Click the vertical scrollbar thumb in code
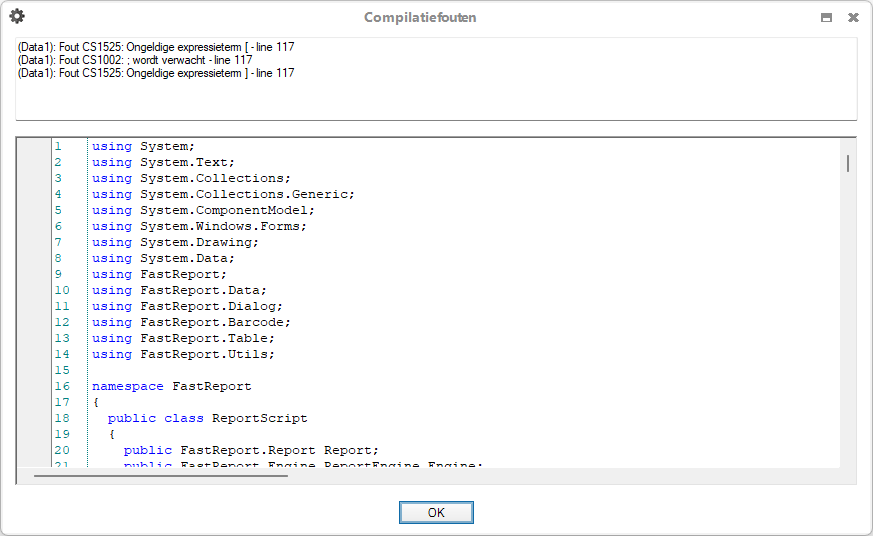 tap(848, 163)
